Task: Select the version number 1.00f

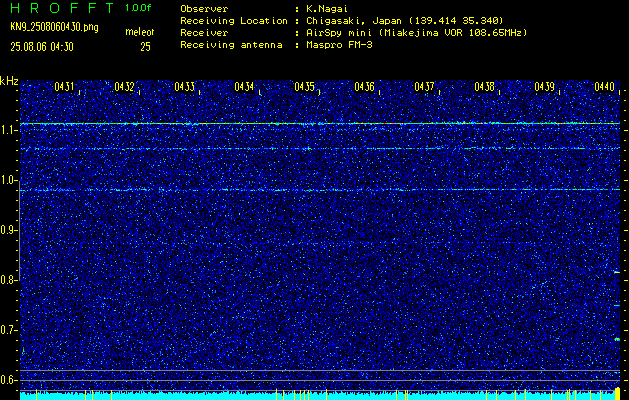Action: (x=138, y=8)
